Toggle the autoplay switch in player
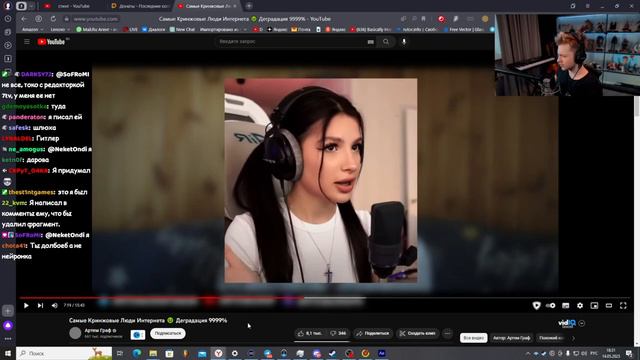Viewport: 640px width, 360px height. (x=551, y=305)
